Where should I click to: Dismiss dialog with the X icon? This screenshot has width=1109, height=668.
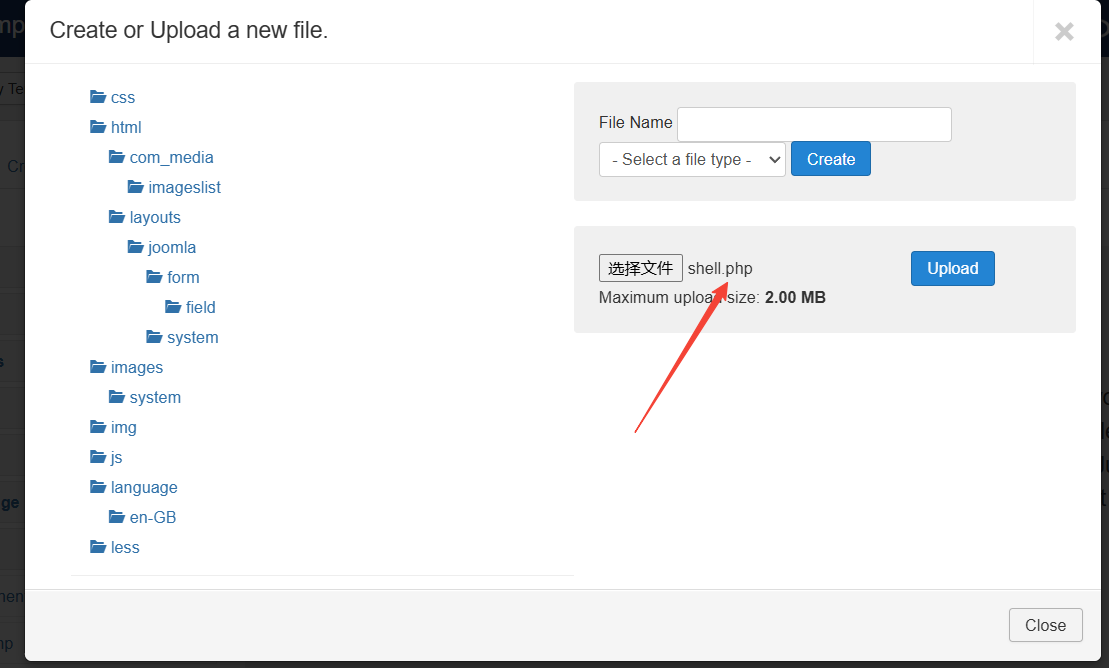coord(1064,31)
